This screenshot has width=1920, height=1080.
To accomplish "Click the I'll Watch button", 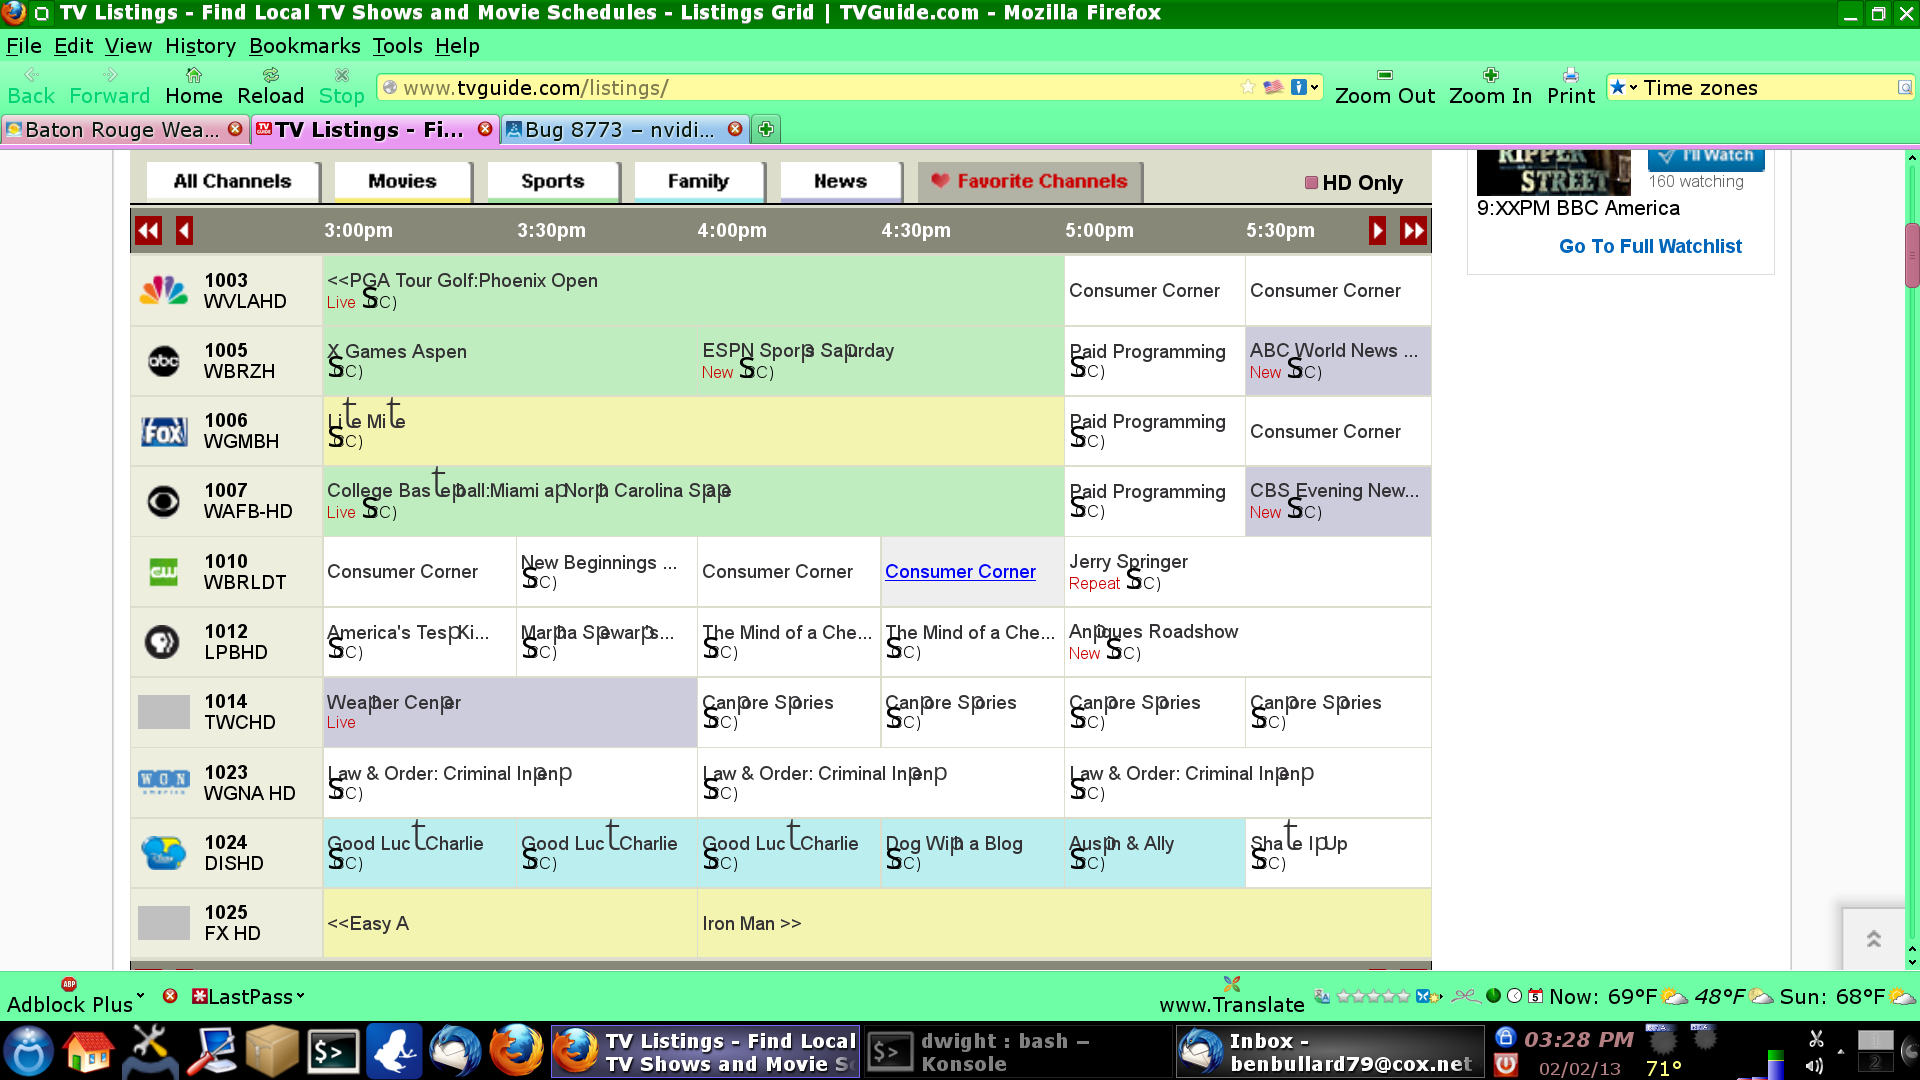I will pos(1706,158).
